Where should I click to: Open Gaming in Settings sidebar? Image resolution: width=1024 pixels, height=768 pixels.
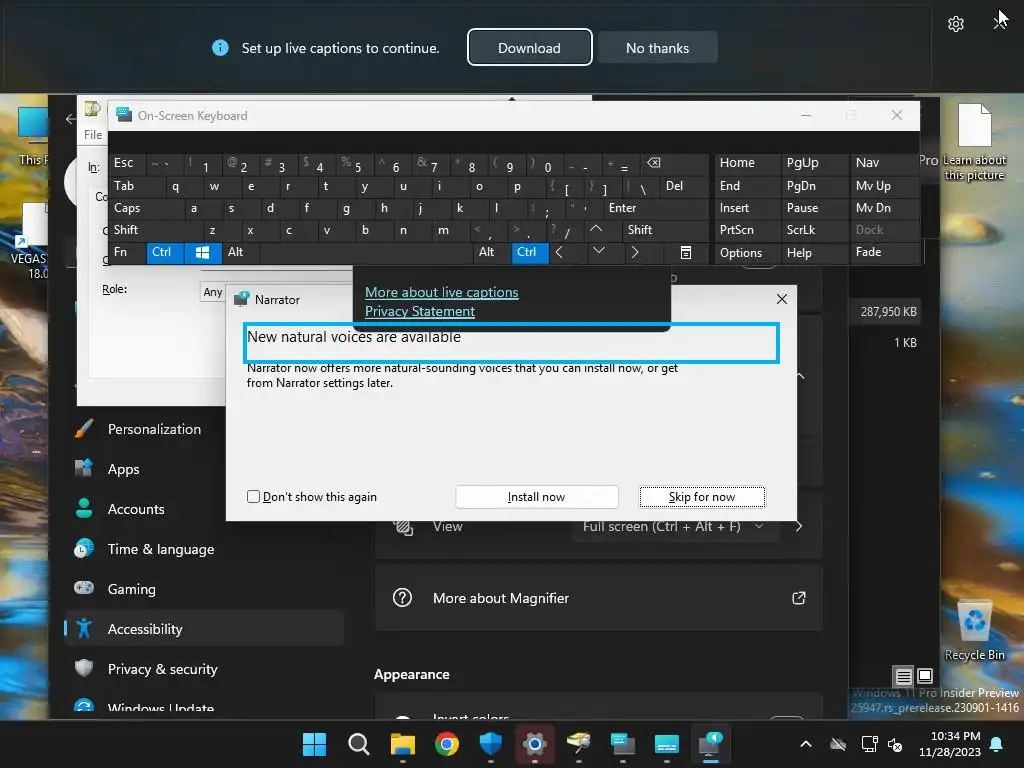[x=131, y=589]
